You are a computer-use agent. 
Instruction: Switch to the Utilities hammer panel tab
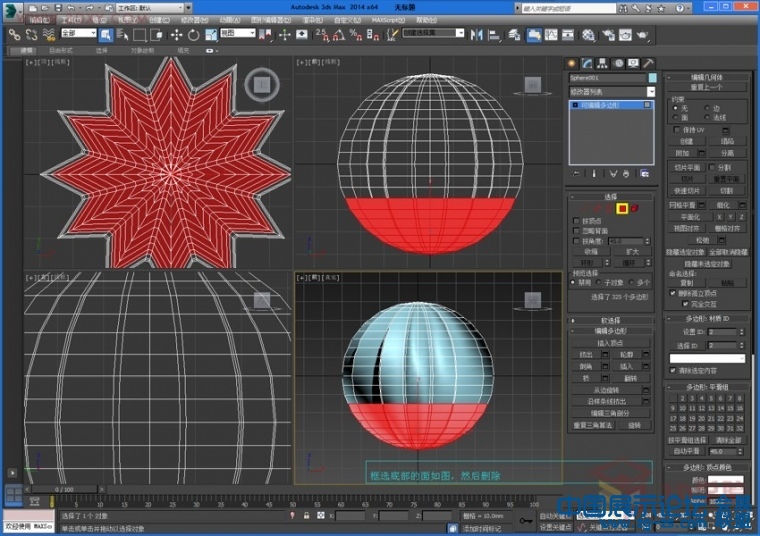click(x=649, y=63)
